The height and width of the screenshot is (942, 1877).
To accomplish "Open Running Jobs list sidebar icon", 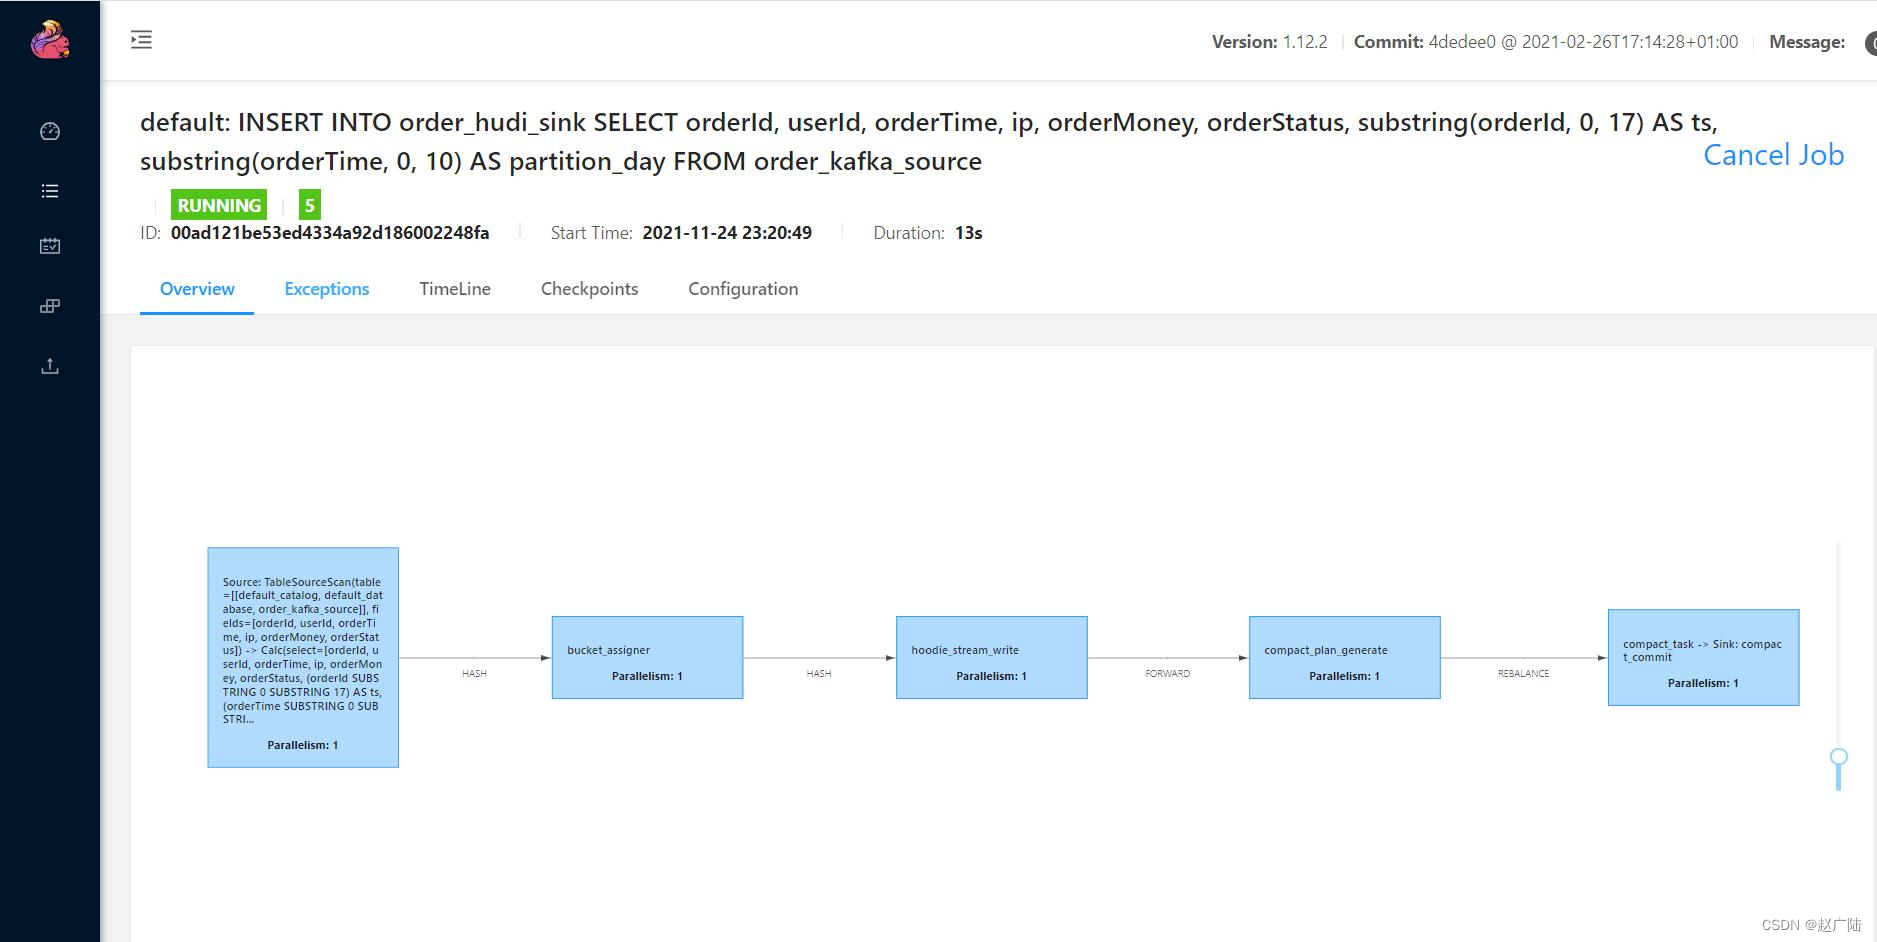I will (50, 191).
